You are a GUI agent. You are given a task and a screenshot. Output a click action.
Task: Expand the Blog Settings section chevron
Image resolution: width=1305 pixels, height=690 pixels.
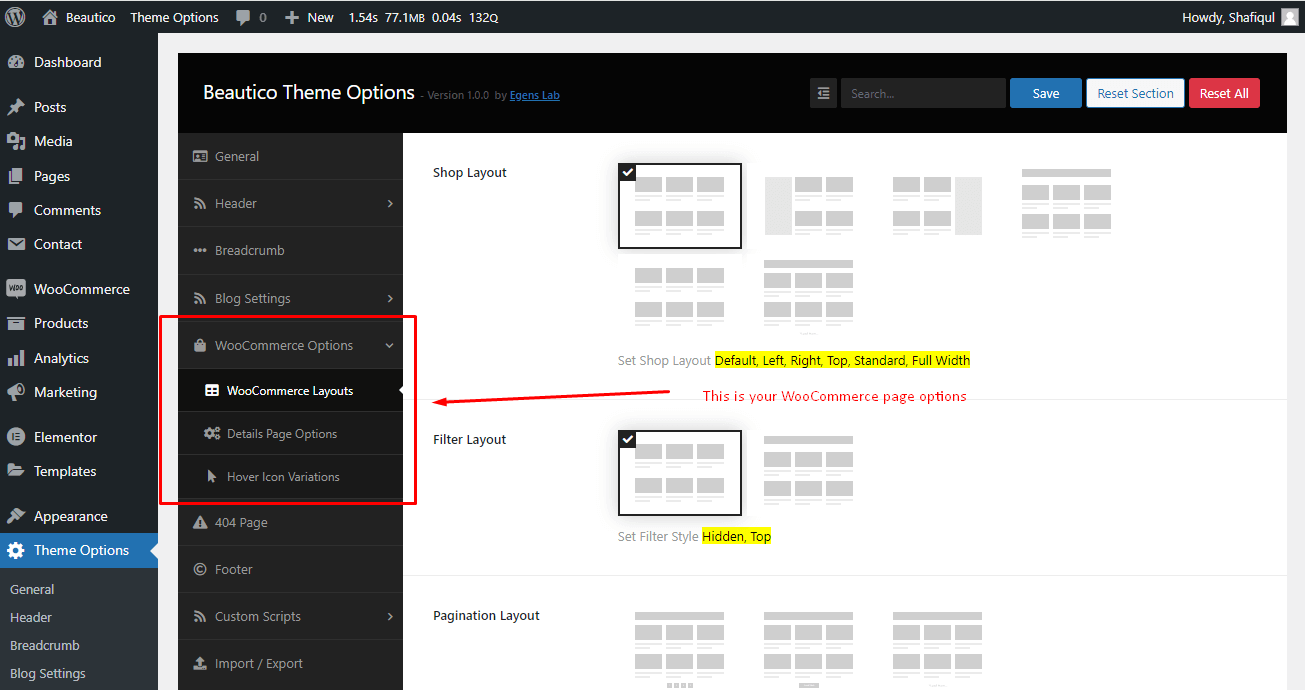pos(390,298)
